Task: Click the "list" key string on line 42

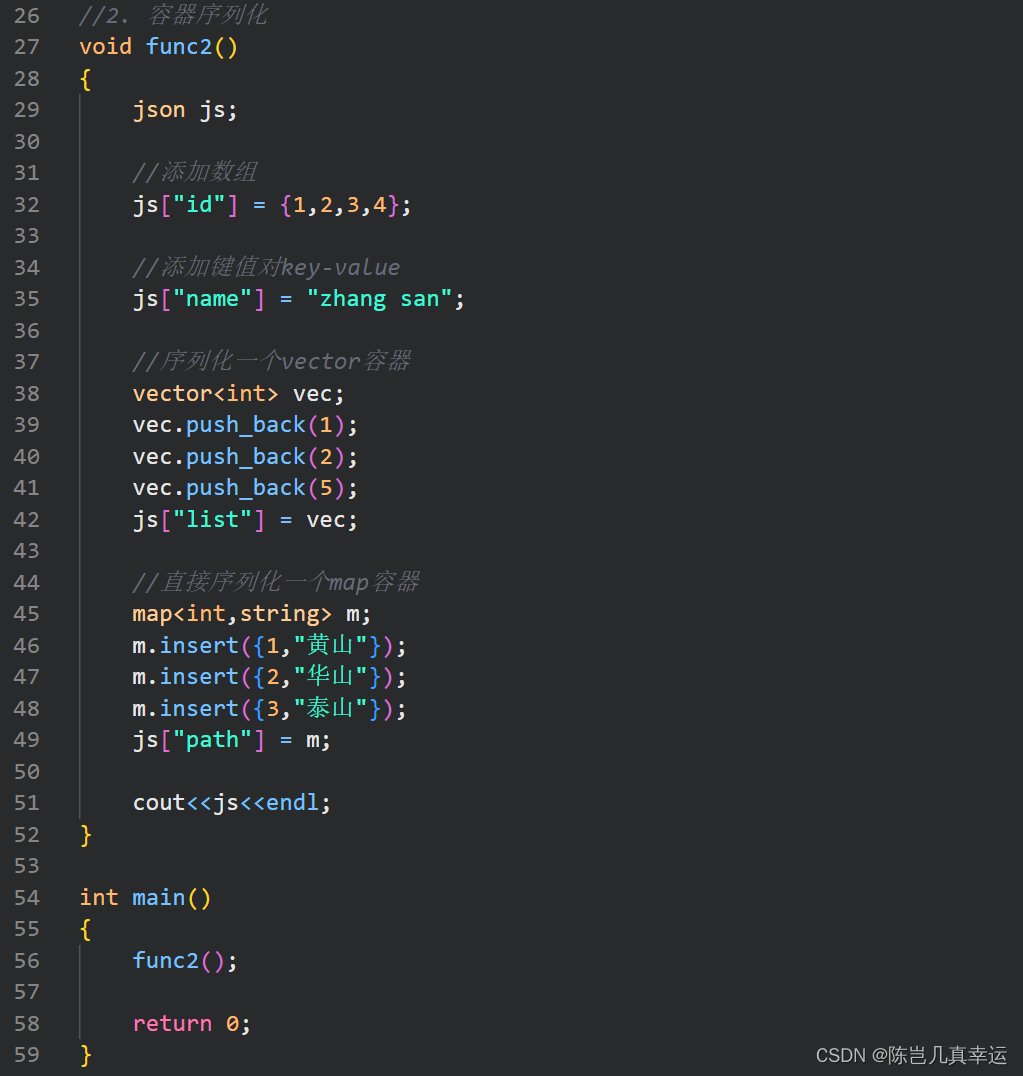Action: pos(213,519)
